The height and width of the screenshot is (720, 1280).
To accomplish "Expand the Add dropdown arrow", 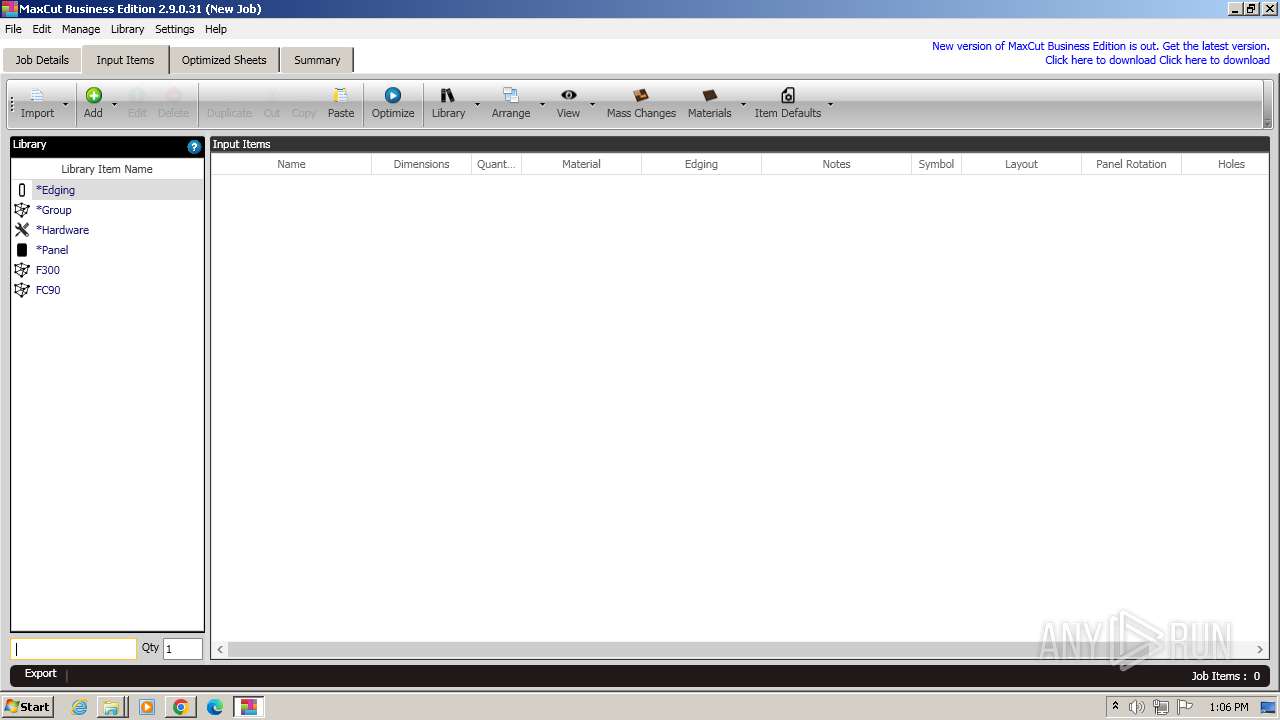I will [x=114, y=104].
